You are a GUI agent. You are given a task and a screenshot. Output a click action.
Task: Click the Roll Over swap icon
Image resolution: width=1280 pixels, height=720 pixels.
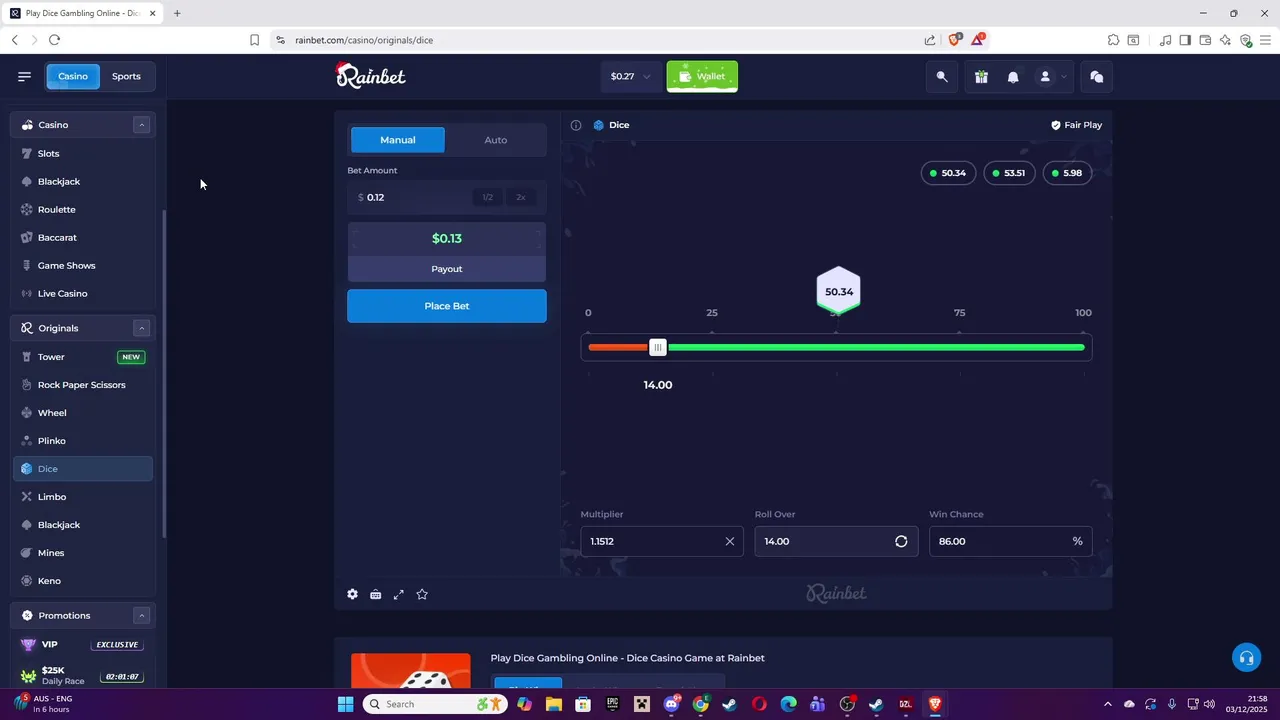click(901, 541)
